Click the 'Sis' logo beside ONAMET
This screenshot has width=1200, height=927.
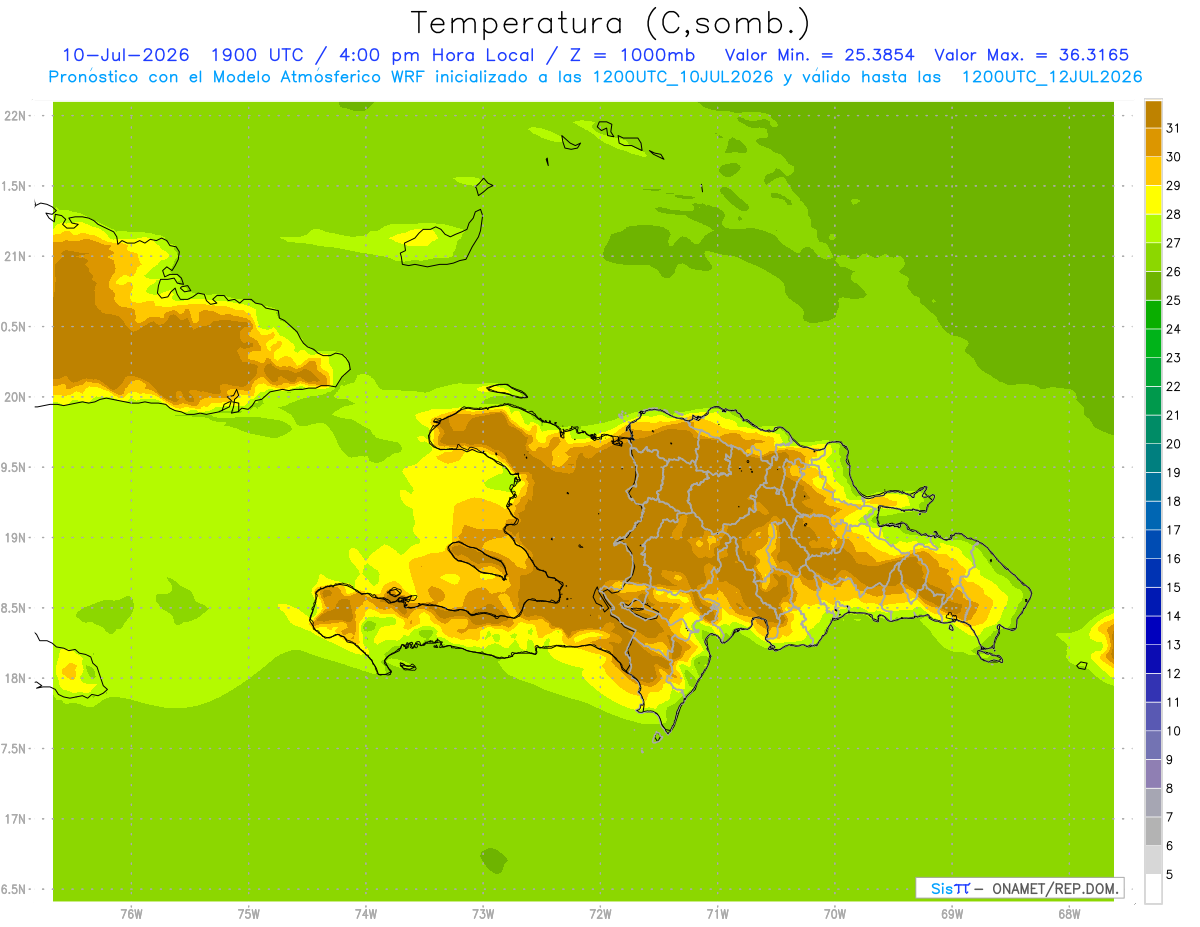point(942,888)
